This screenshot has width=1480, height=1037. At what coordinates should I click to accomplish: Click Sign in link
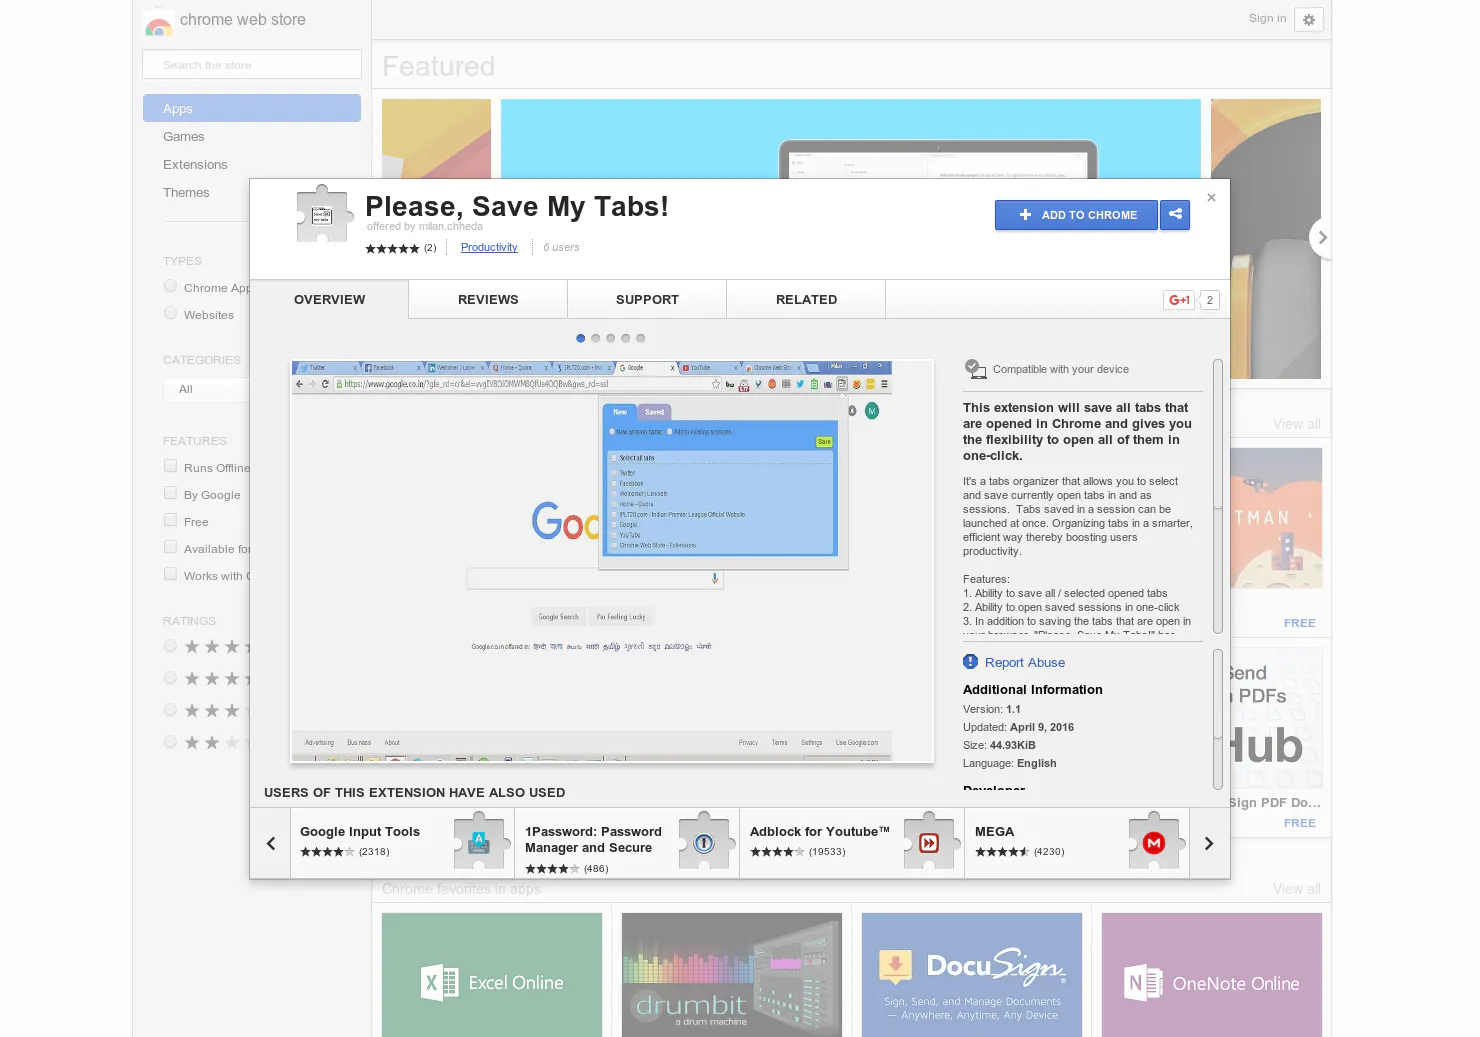tap(1267, 18)
